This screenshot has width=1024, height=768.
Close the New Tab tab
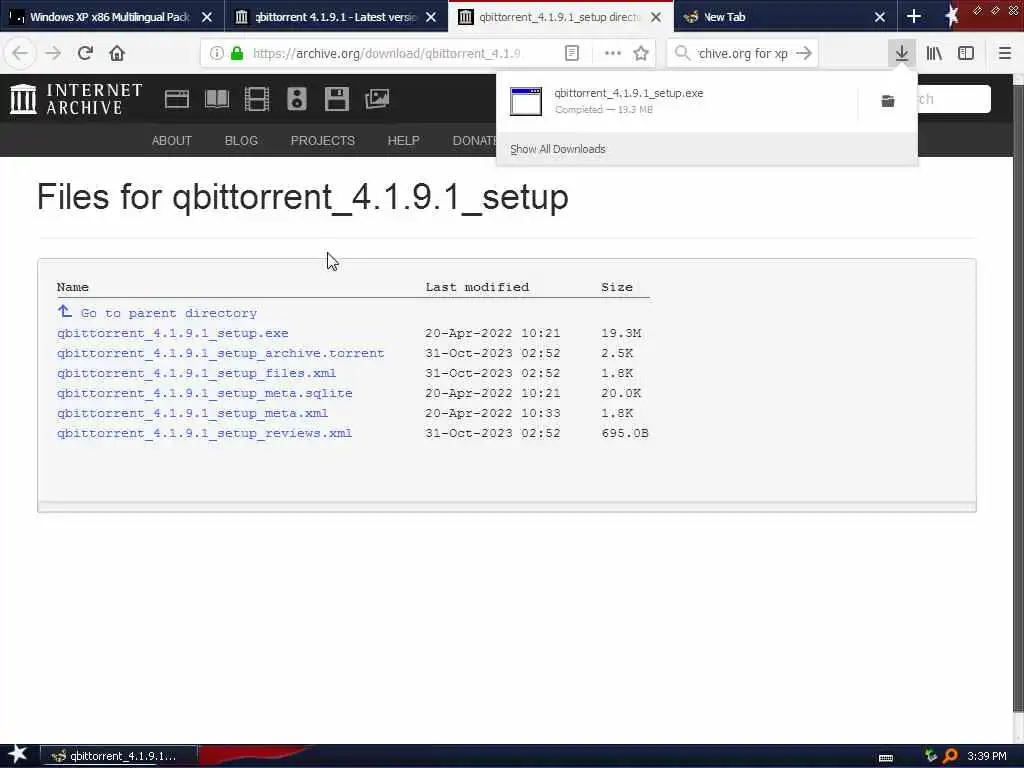pyautogui.click(x=880, y=17)
